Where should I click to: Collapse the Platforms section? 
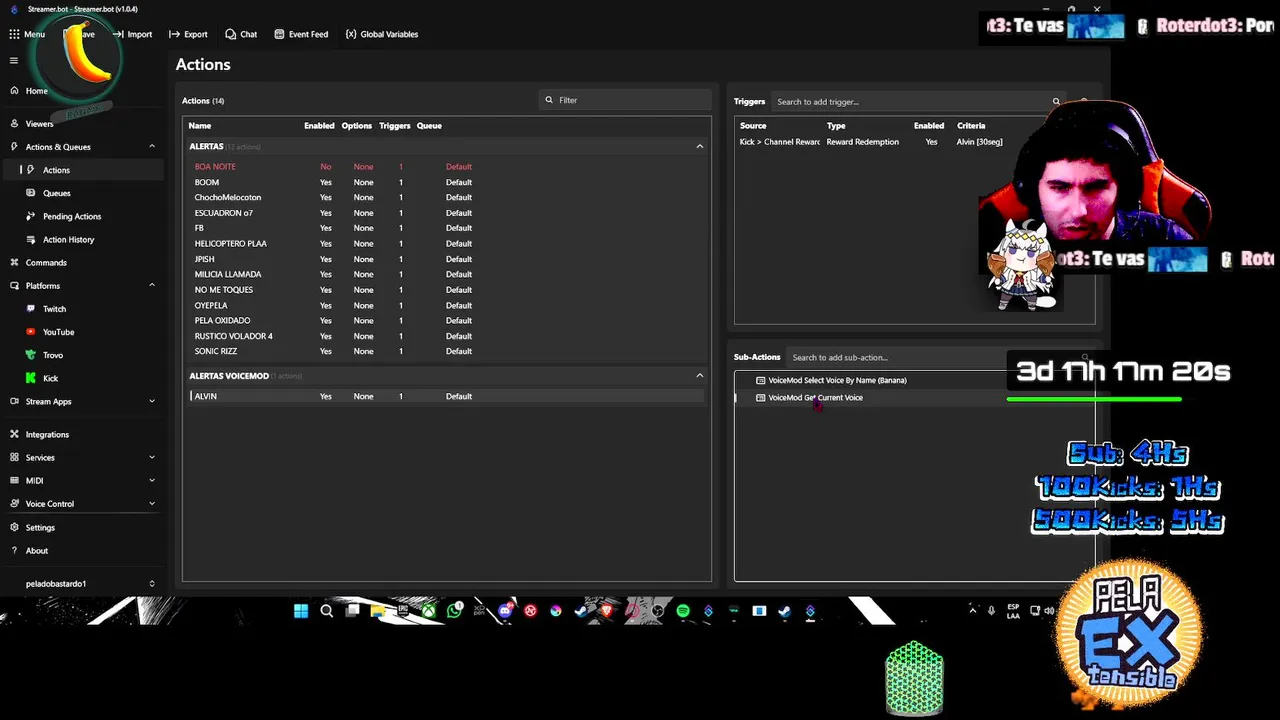pyautogui.click(x=152, y=286)
